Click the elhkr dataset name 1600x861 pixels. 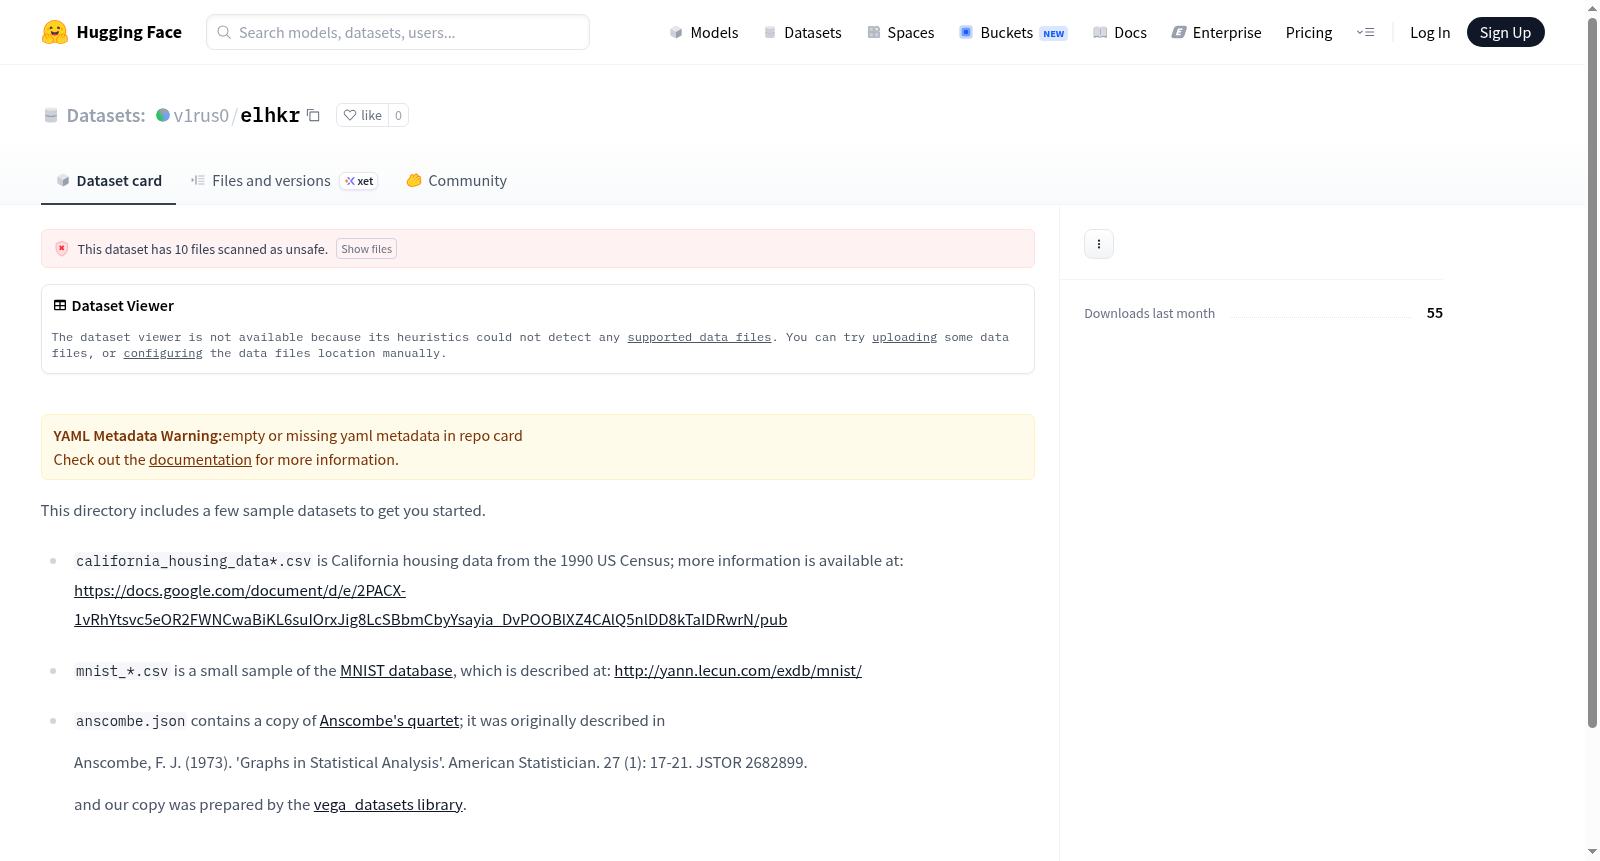point(270,115)
